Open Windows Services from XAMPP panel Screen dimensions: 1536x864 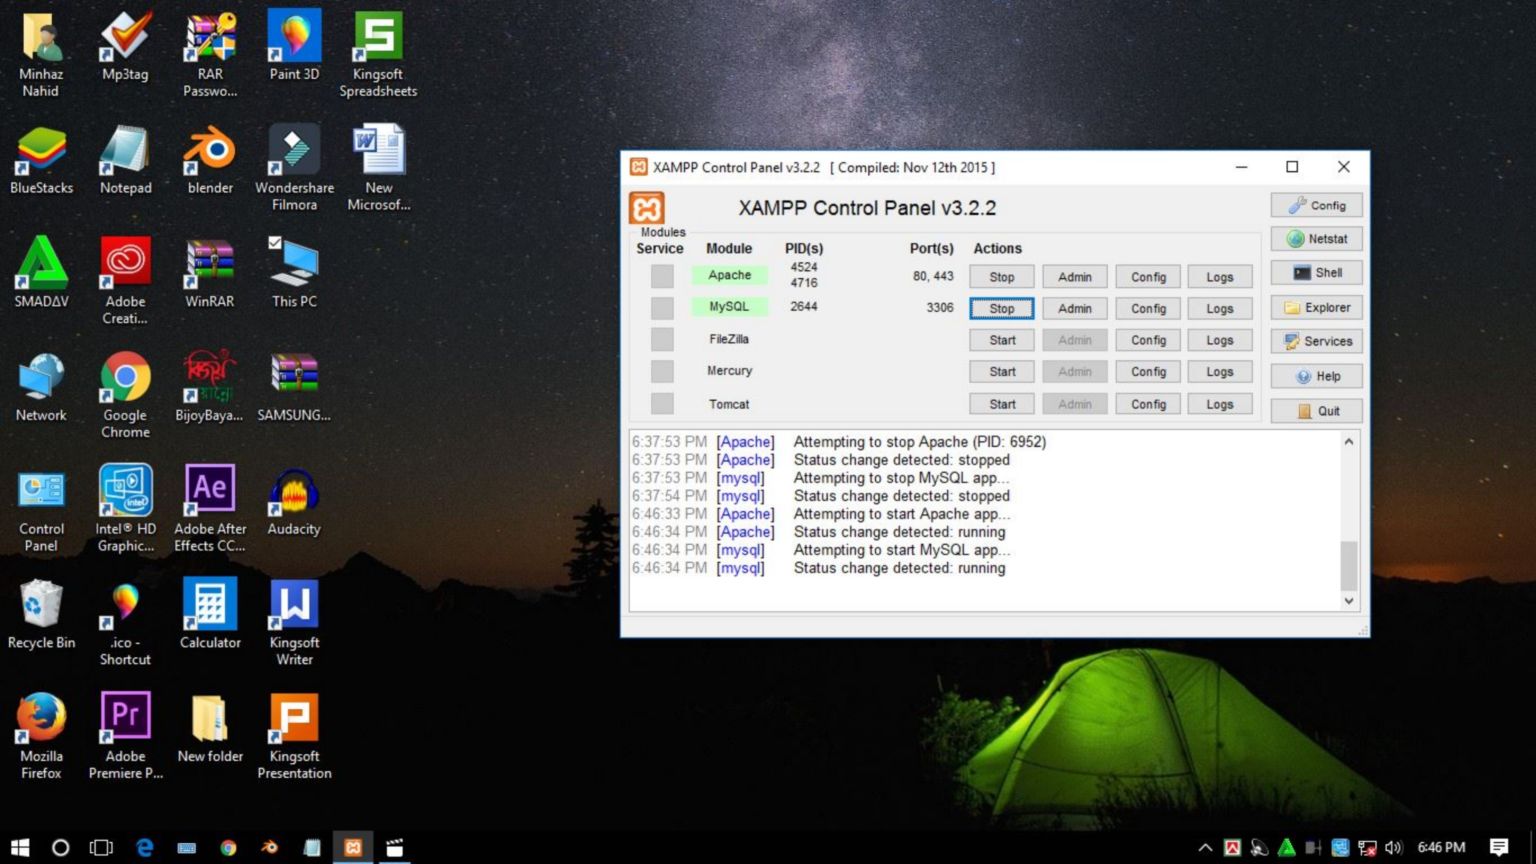(1316, 341)
